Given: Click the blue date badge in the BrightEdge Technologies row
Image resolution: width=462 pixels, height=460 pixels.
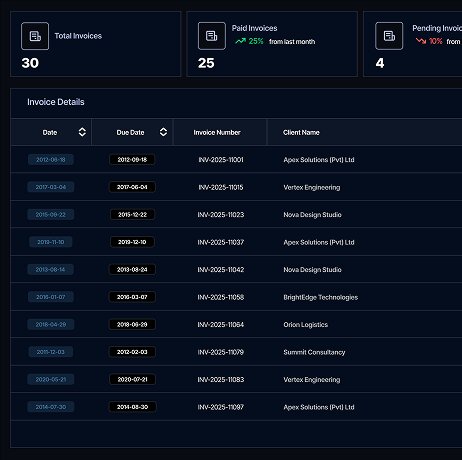Looking at the screenshot, I should (x=51, y=297).
